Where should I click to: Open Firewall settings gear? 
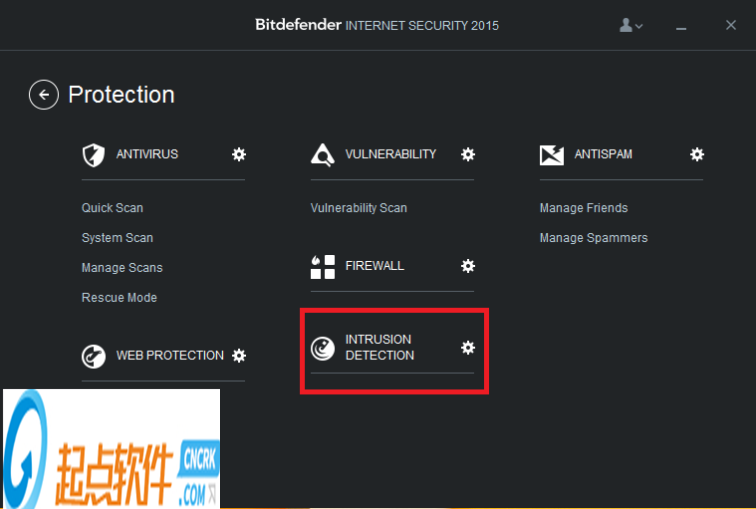click(468, 266)
